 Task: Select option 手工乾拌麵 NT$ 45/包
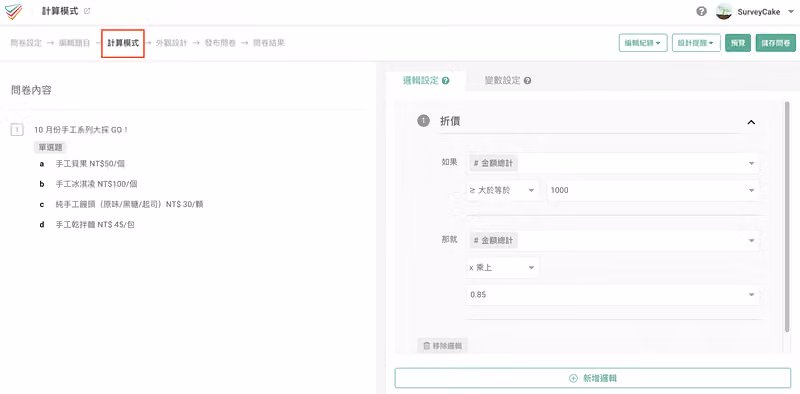point(94,224)
